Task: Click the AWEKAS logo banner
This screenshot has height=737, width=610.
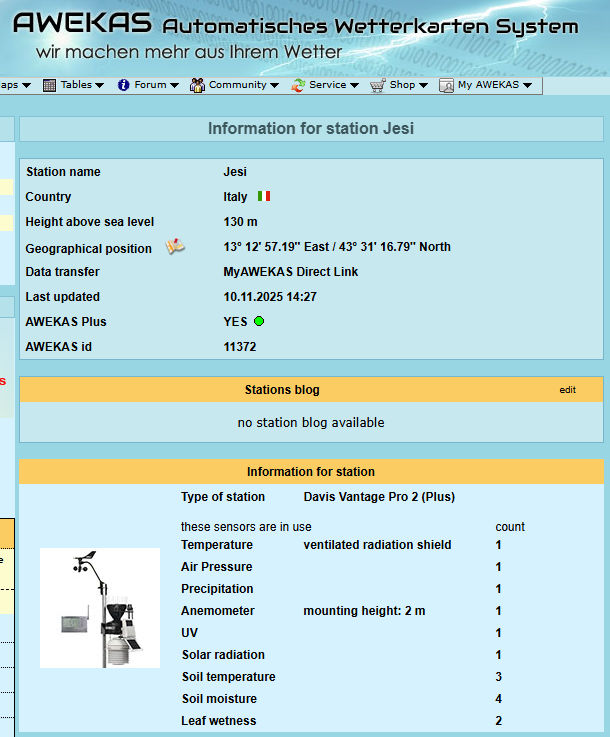Action: click(x=82, y=24)
